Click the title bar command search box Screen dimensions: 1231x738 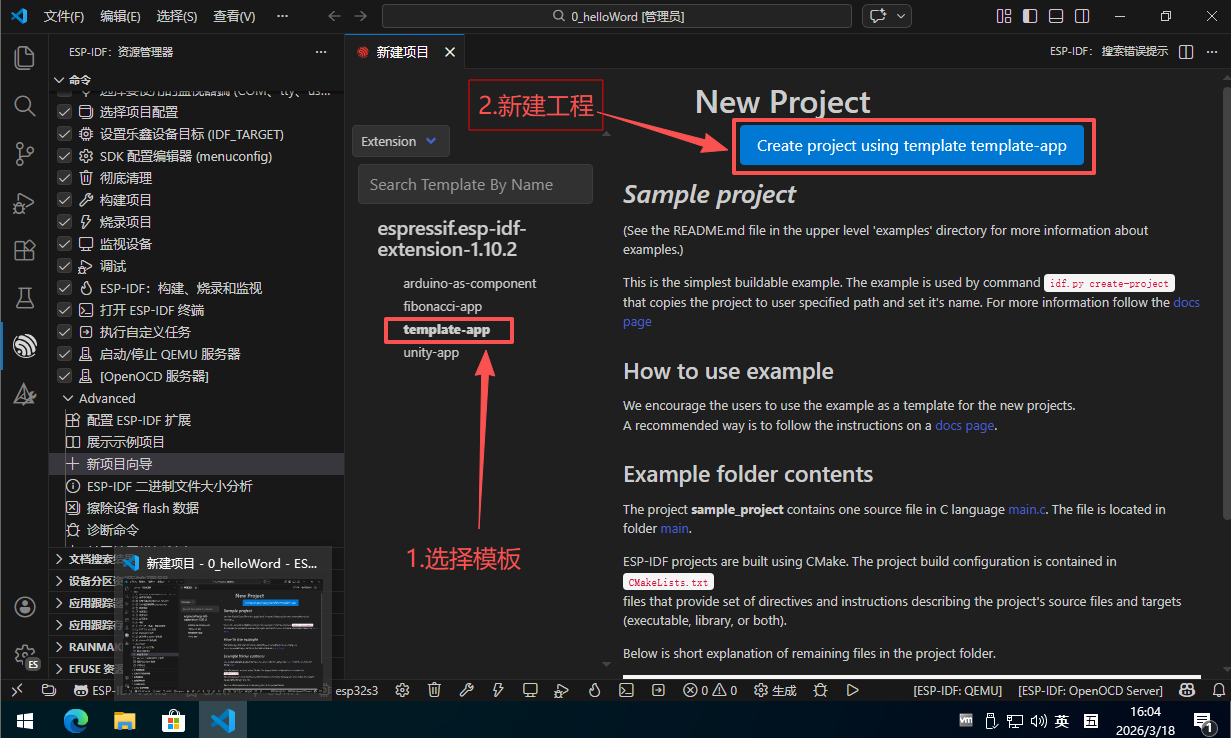pyautogui.click(x=617, y=16)
